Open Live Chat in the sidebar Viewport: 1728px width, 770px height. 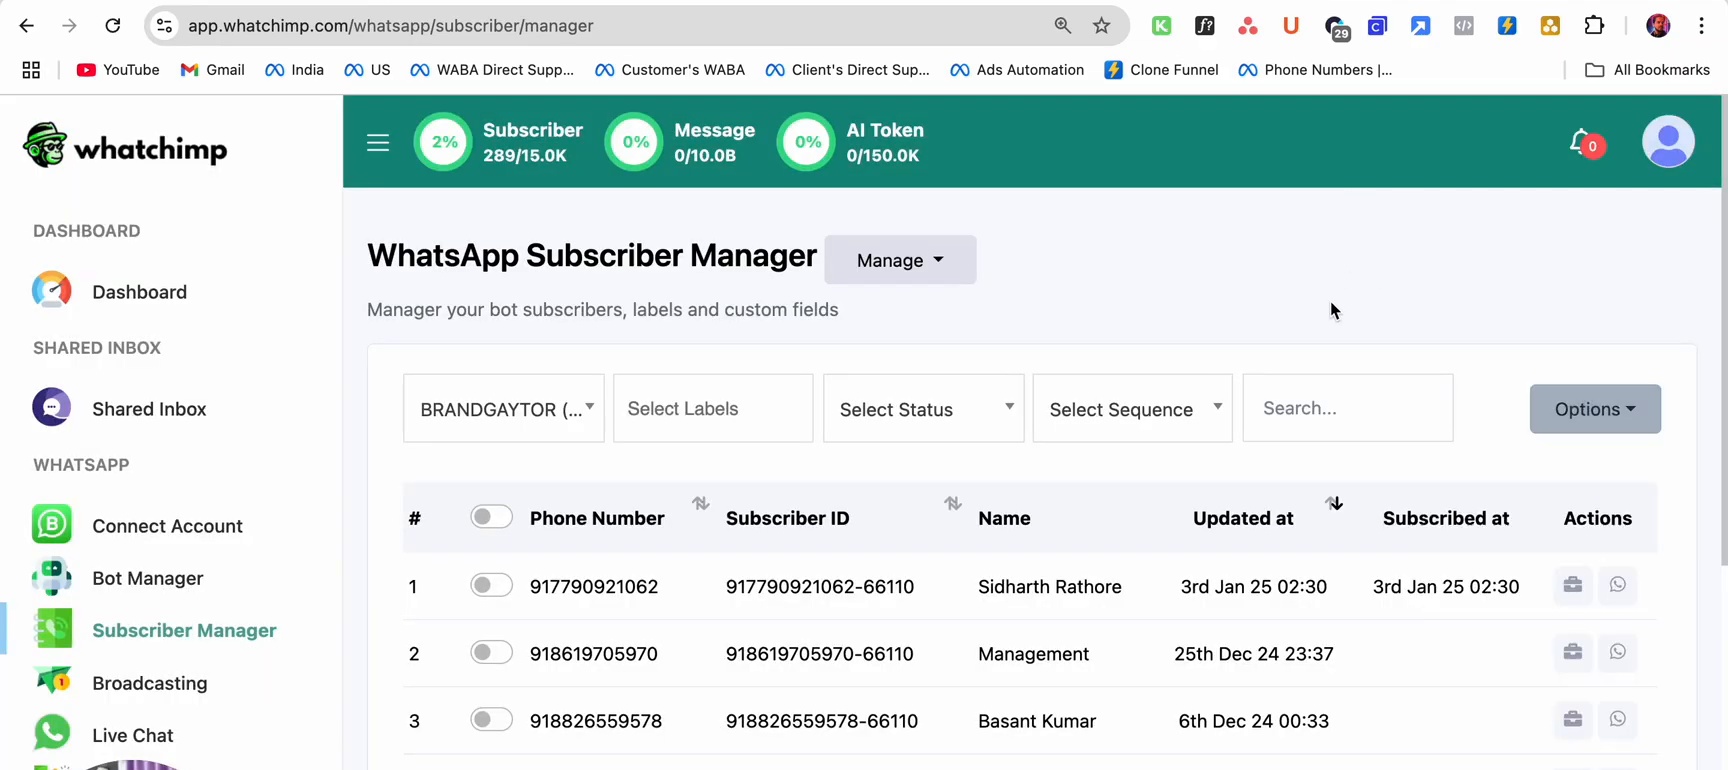pyautogui.click(x=132, y=735)
